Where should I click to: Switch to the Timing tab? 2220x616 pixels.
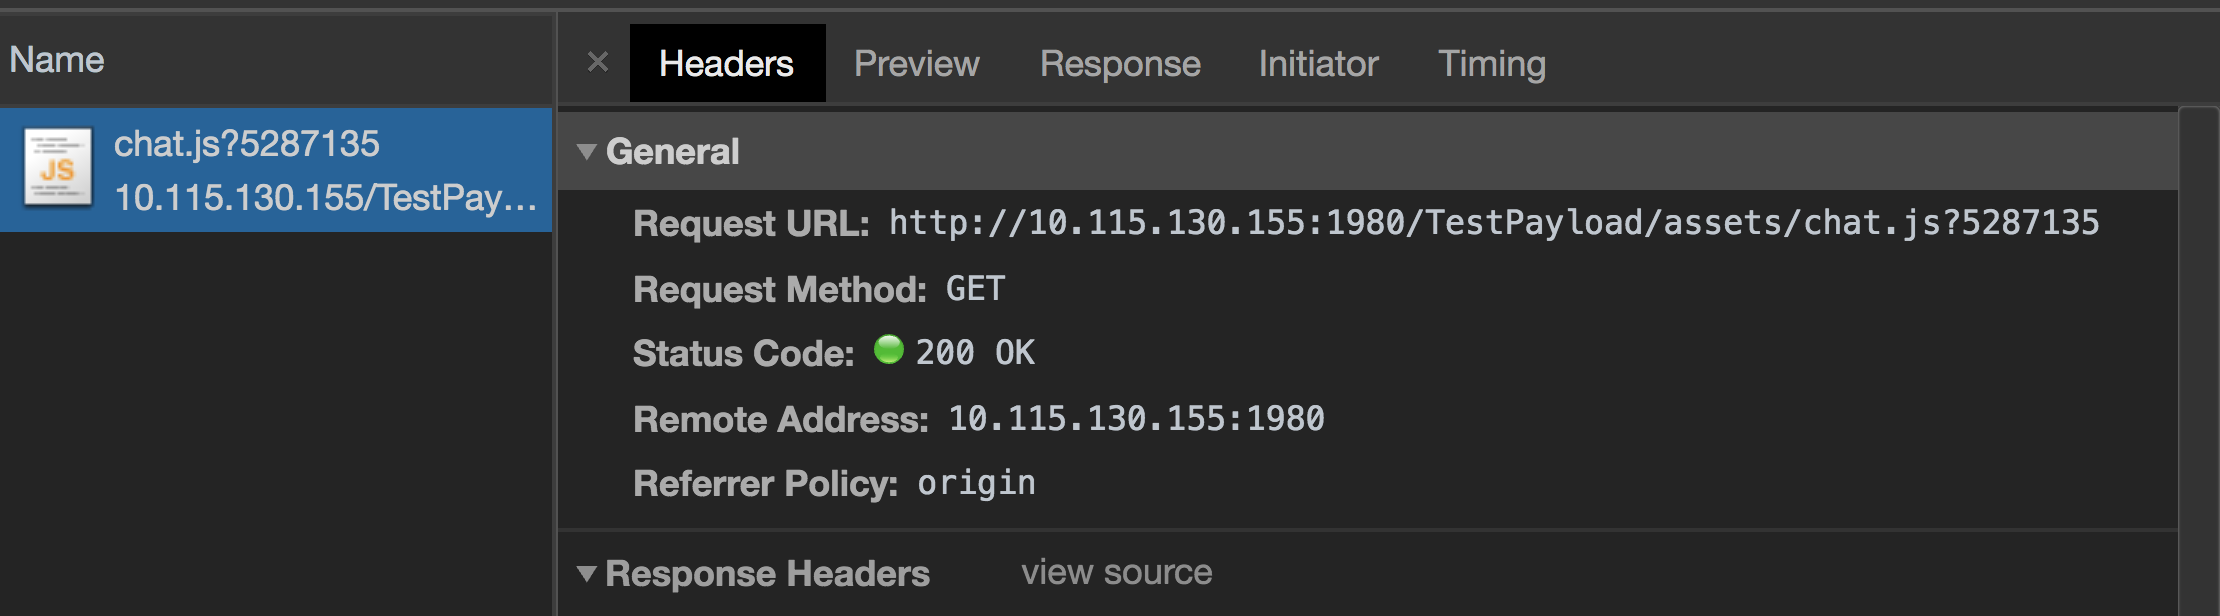point(1491,64)
